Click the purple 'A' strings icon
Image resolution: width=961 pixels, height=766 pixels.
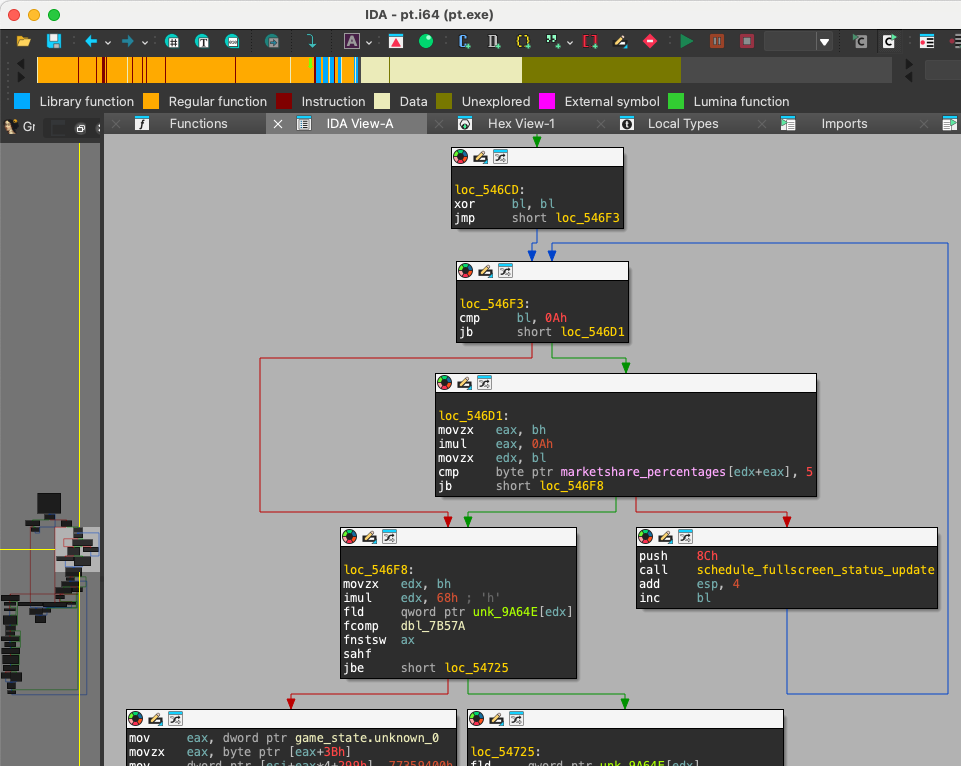coord(352,41)
